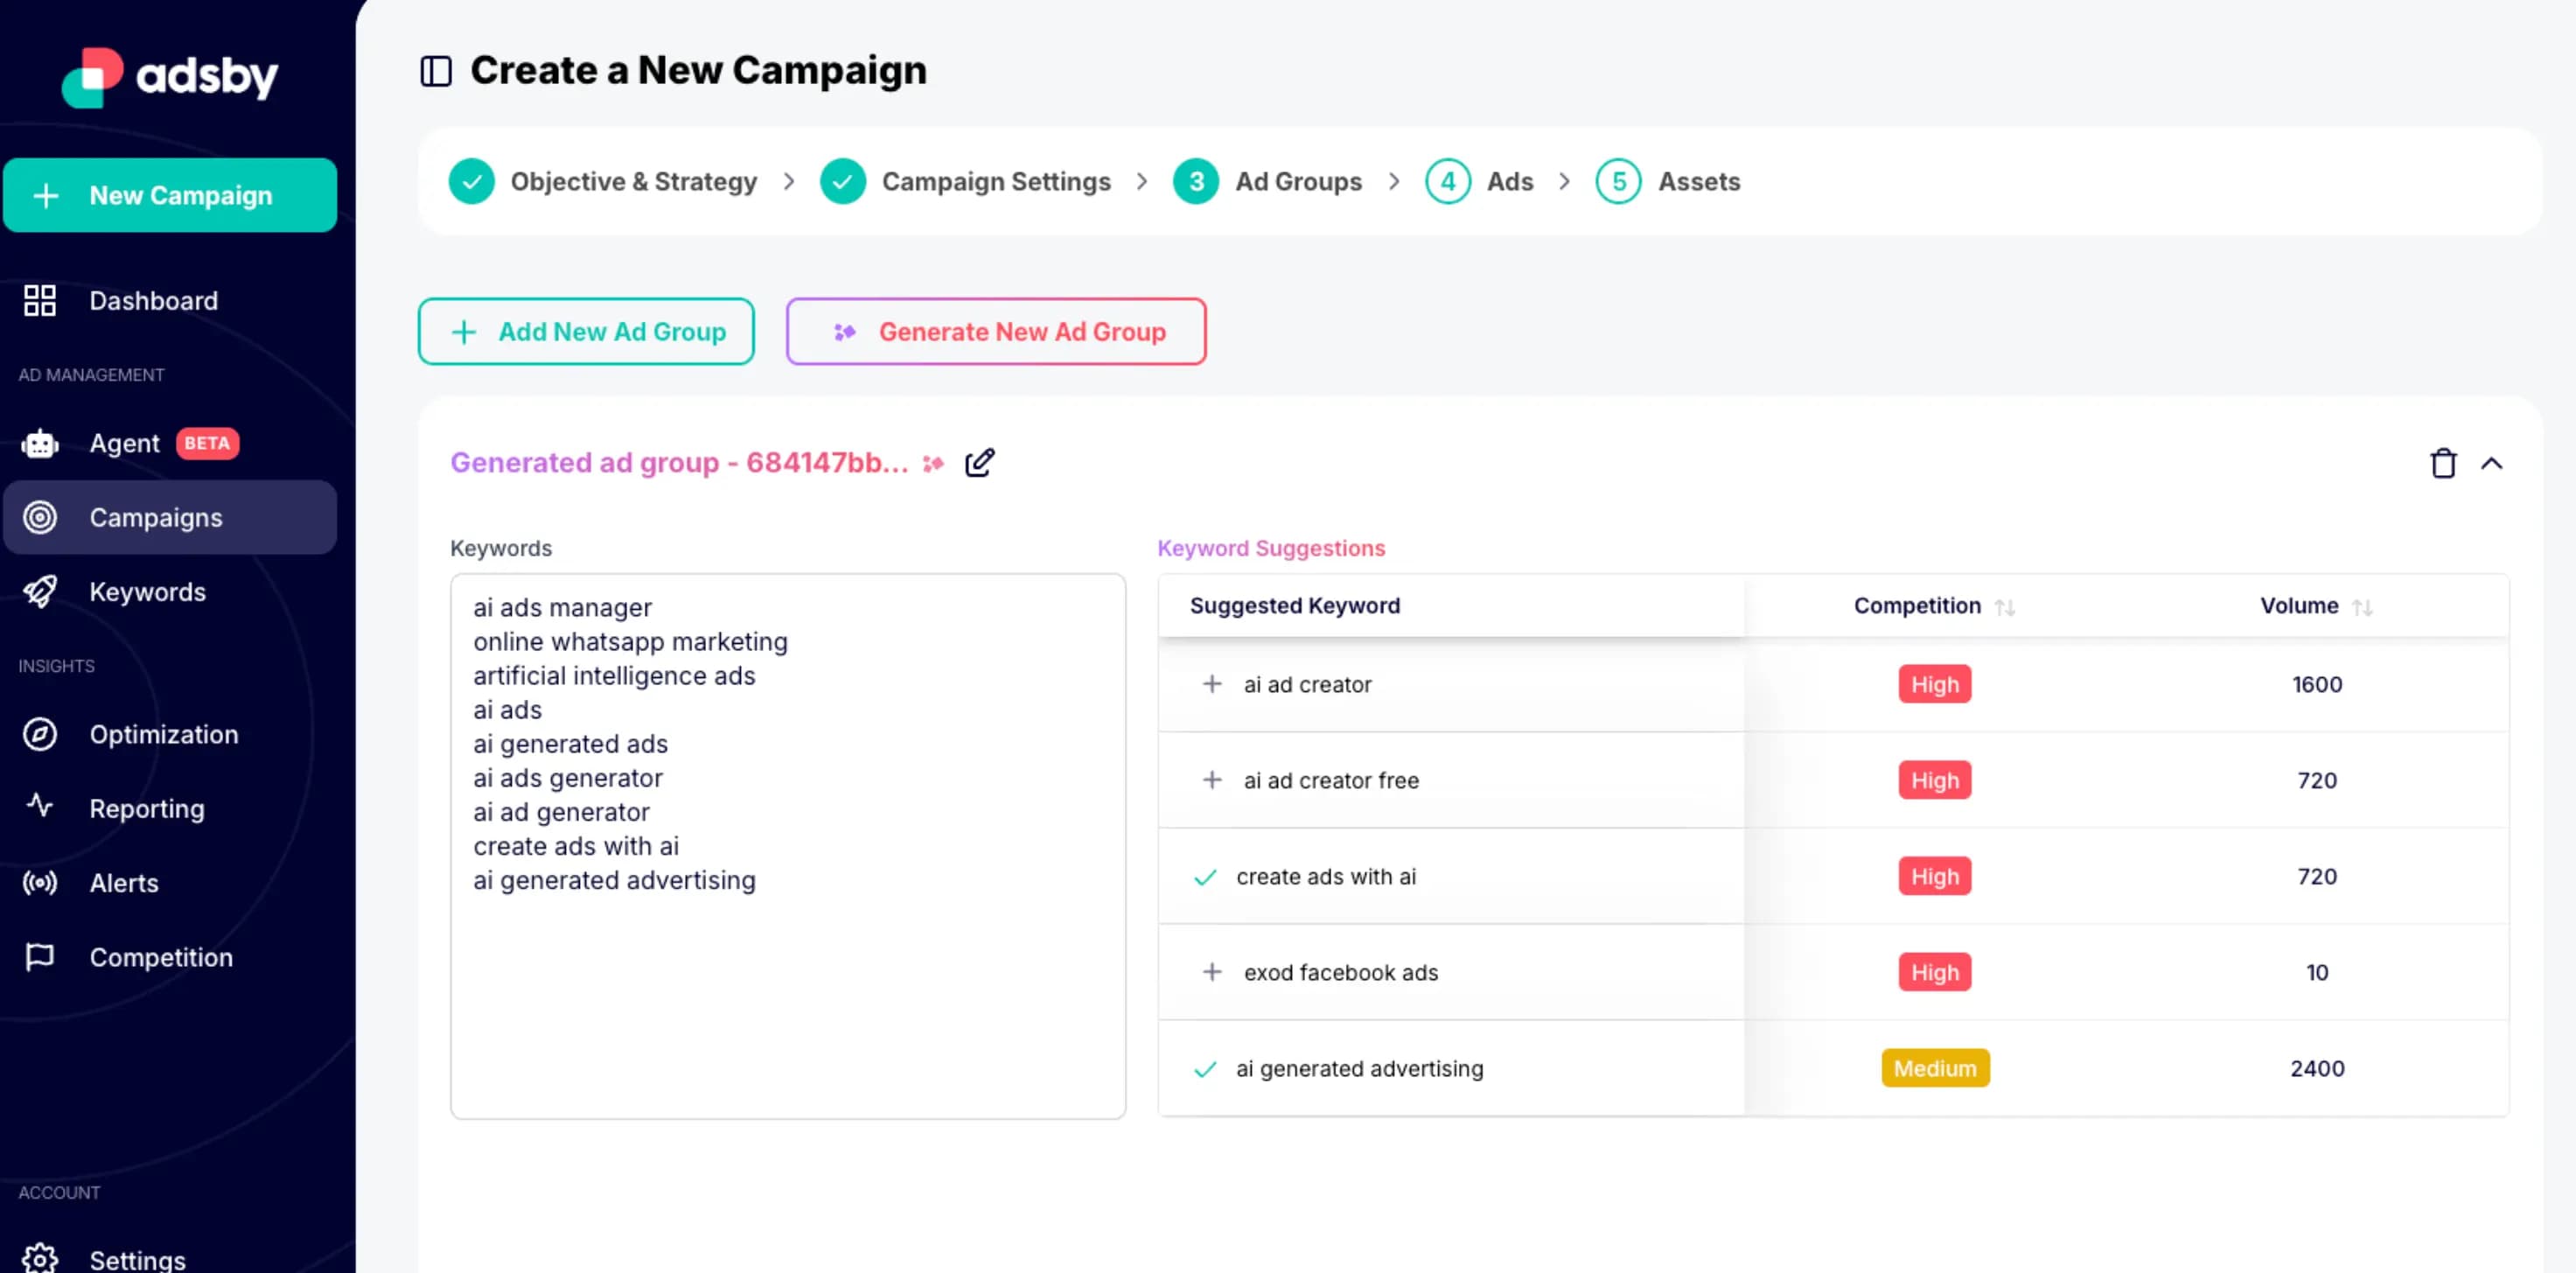2576x1273 pixels.
Task: Jump ahead to the Ads step
Action: pyautogui.click(x=1509, y=181)
